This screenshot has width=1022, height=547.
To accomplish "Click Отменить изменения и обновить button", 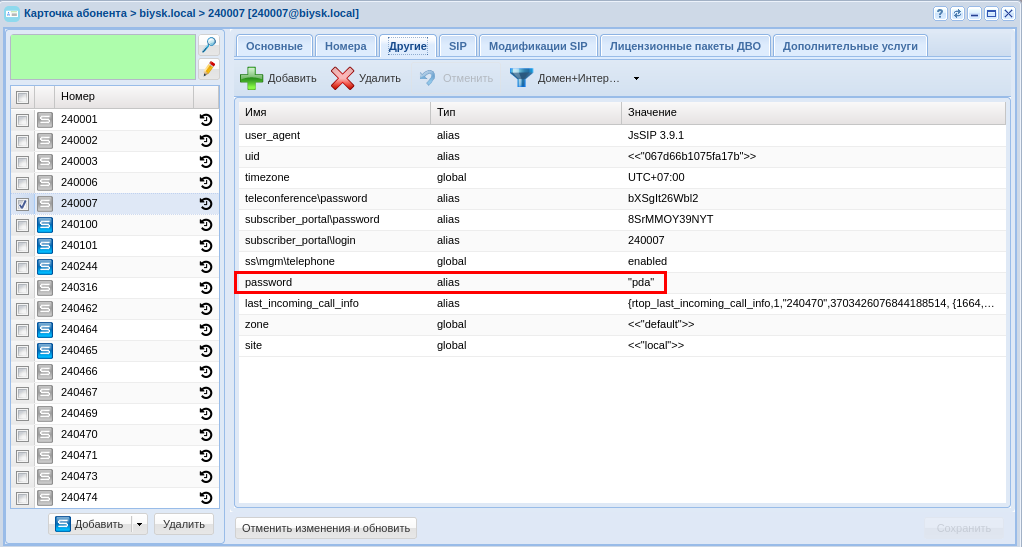I will (326, 528).
